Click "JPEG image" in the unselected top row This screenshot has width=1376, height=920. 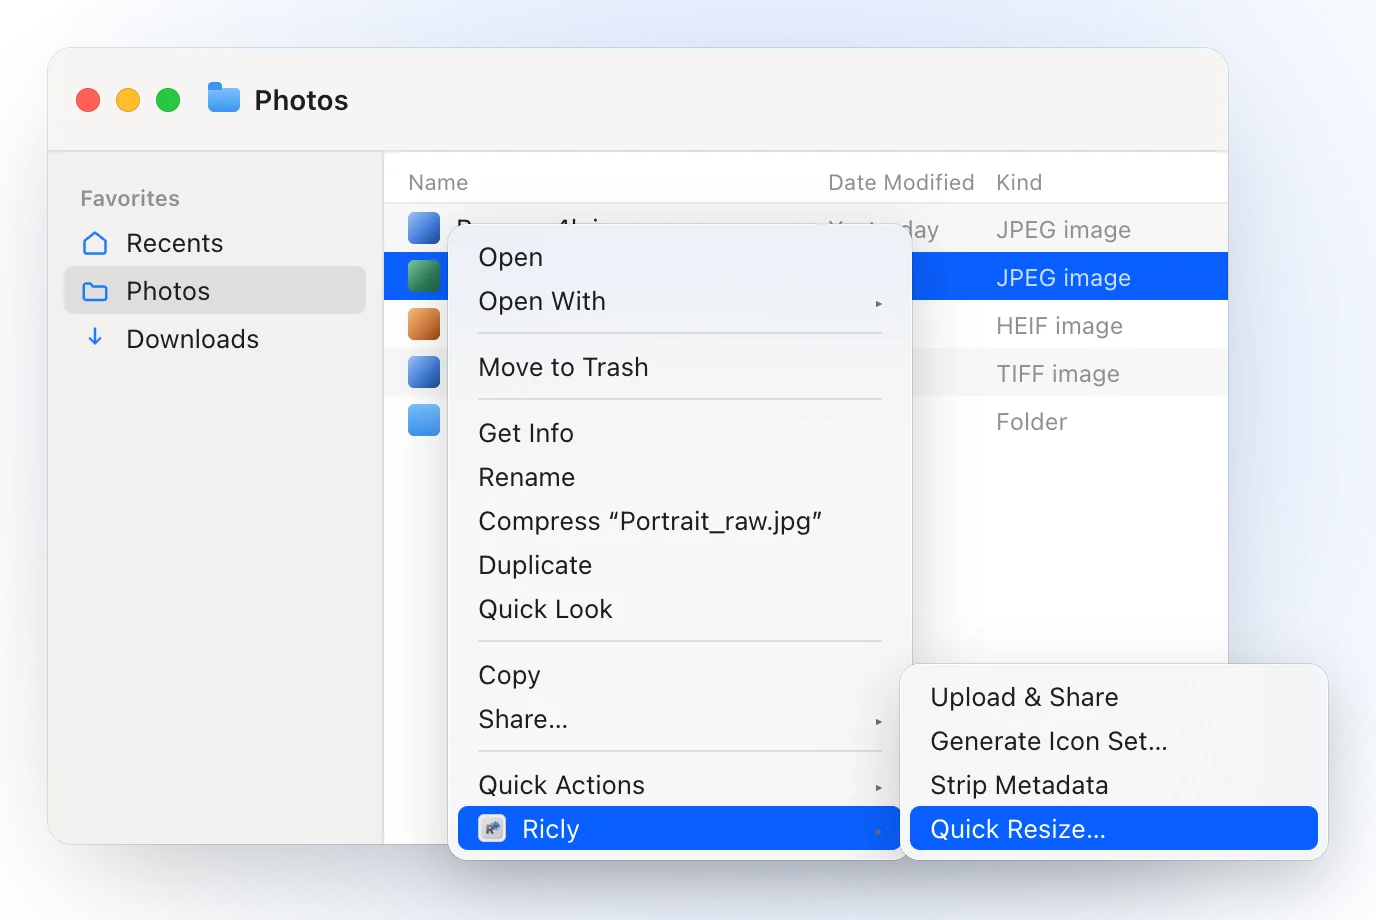(x=1063, y=230)
